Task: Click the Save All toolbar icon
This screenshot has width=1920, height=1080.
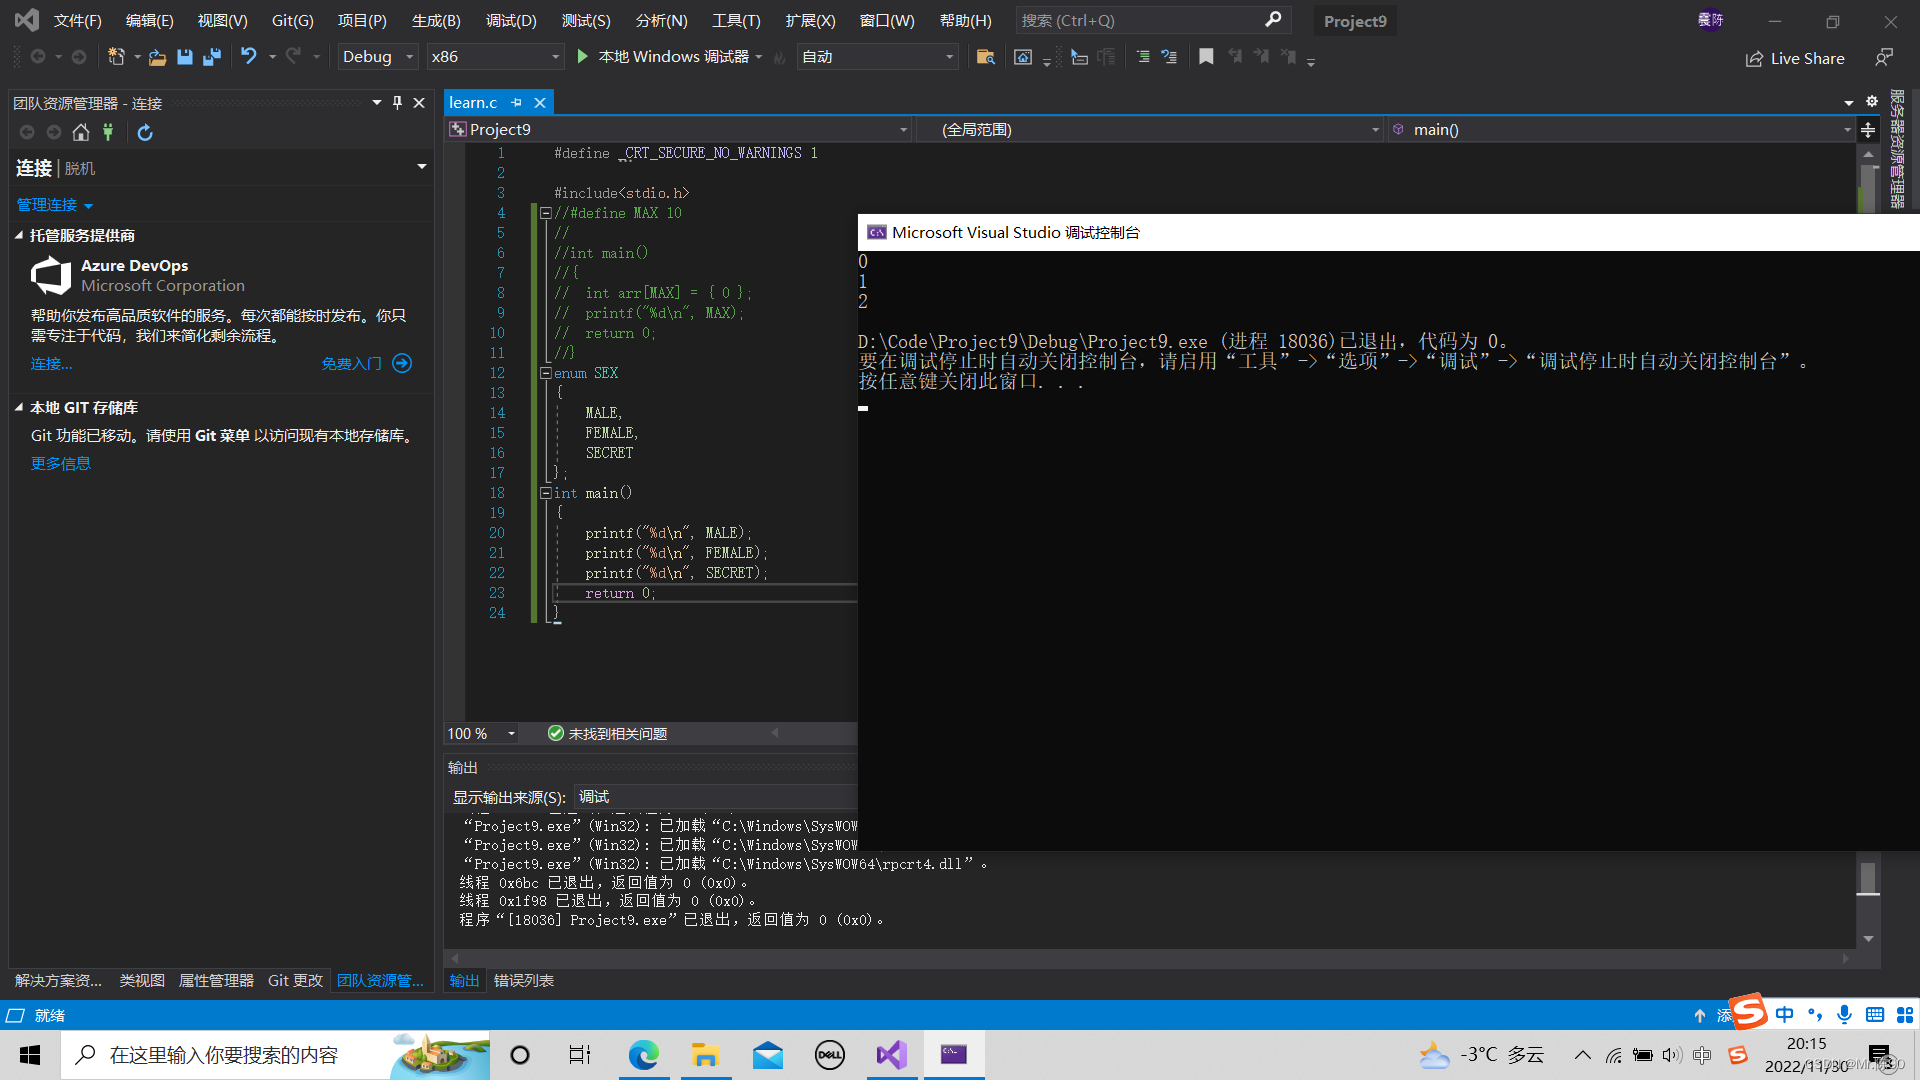Action: pyautogui.click(x=211, y=57)
